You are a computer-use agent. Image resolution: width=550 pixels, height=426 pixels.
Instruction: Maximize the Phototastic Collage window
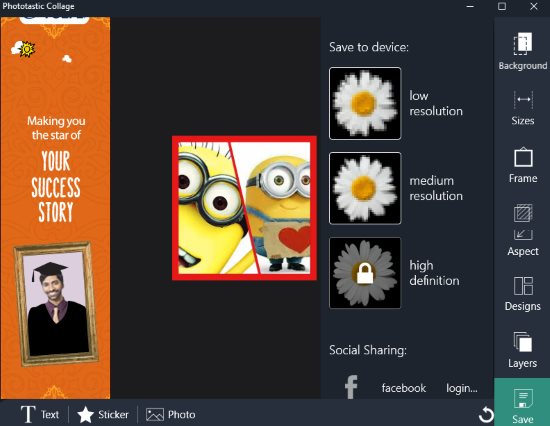click(x=502, y=6)
